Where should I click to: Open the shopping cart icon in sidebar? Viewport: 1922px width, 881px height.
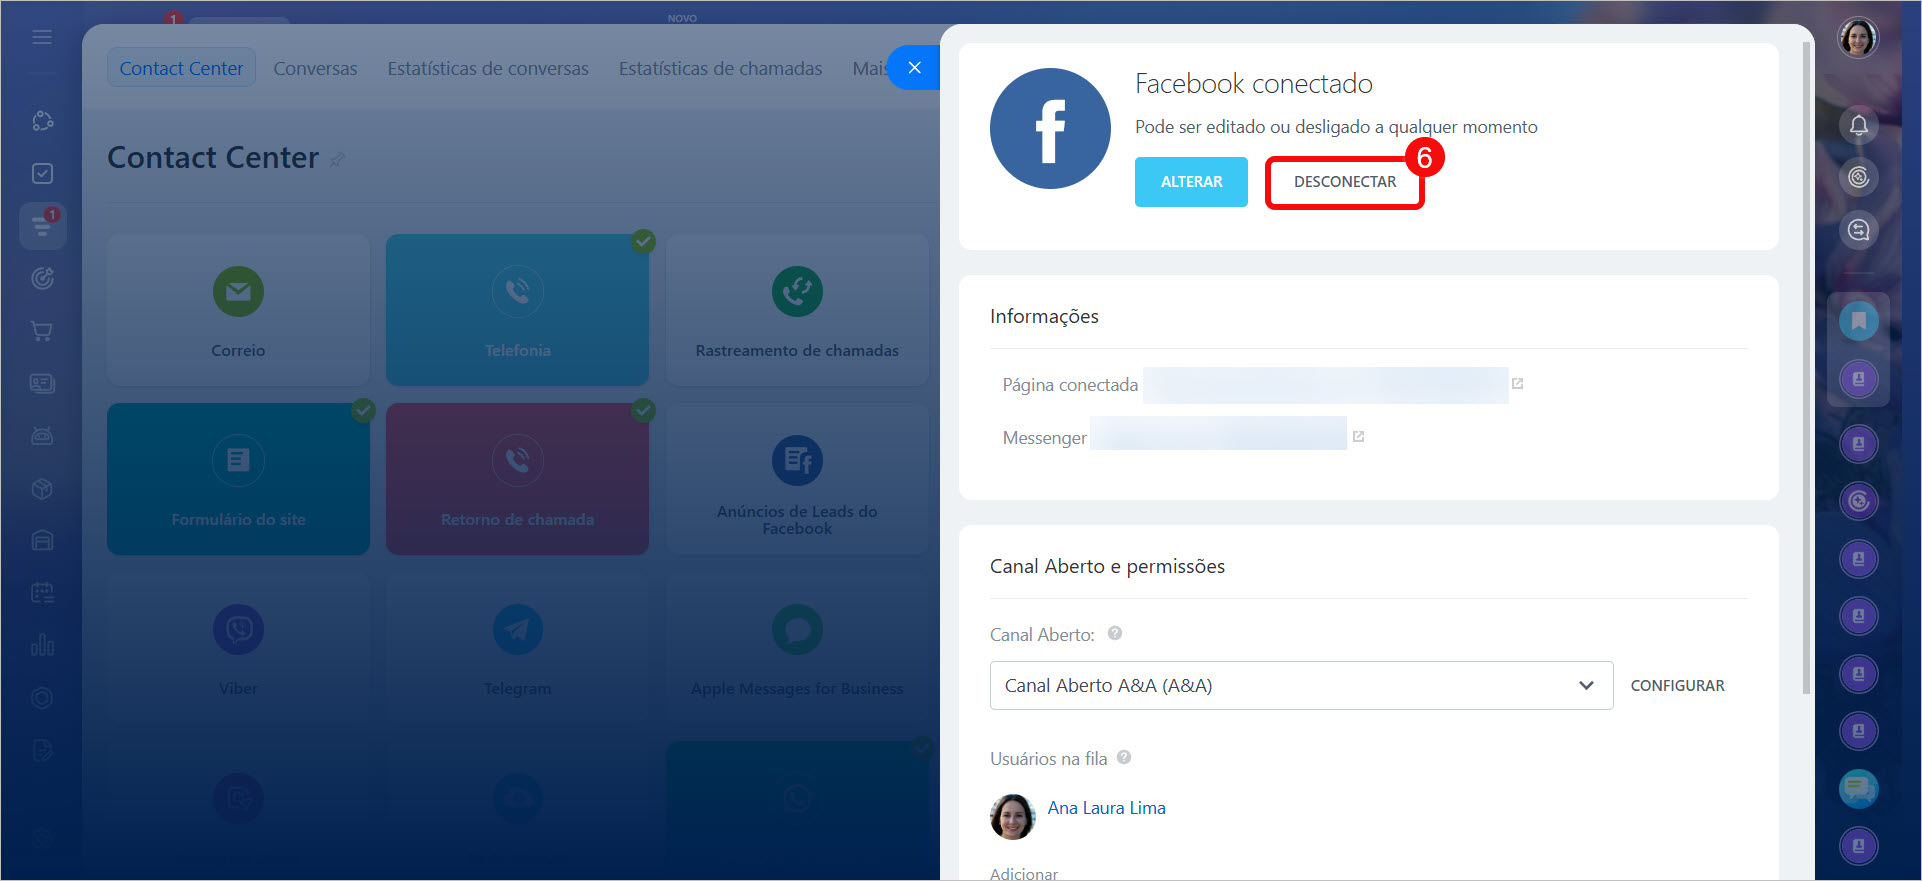(42, 331)
